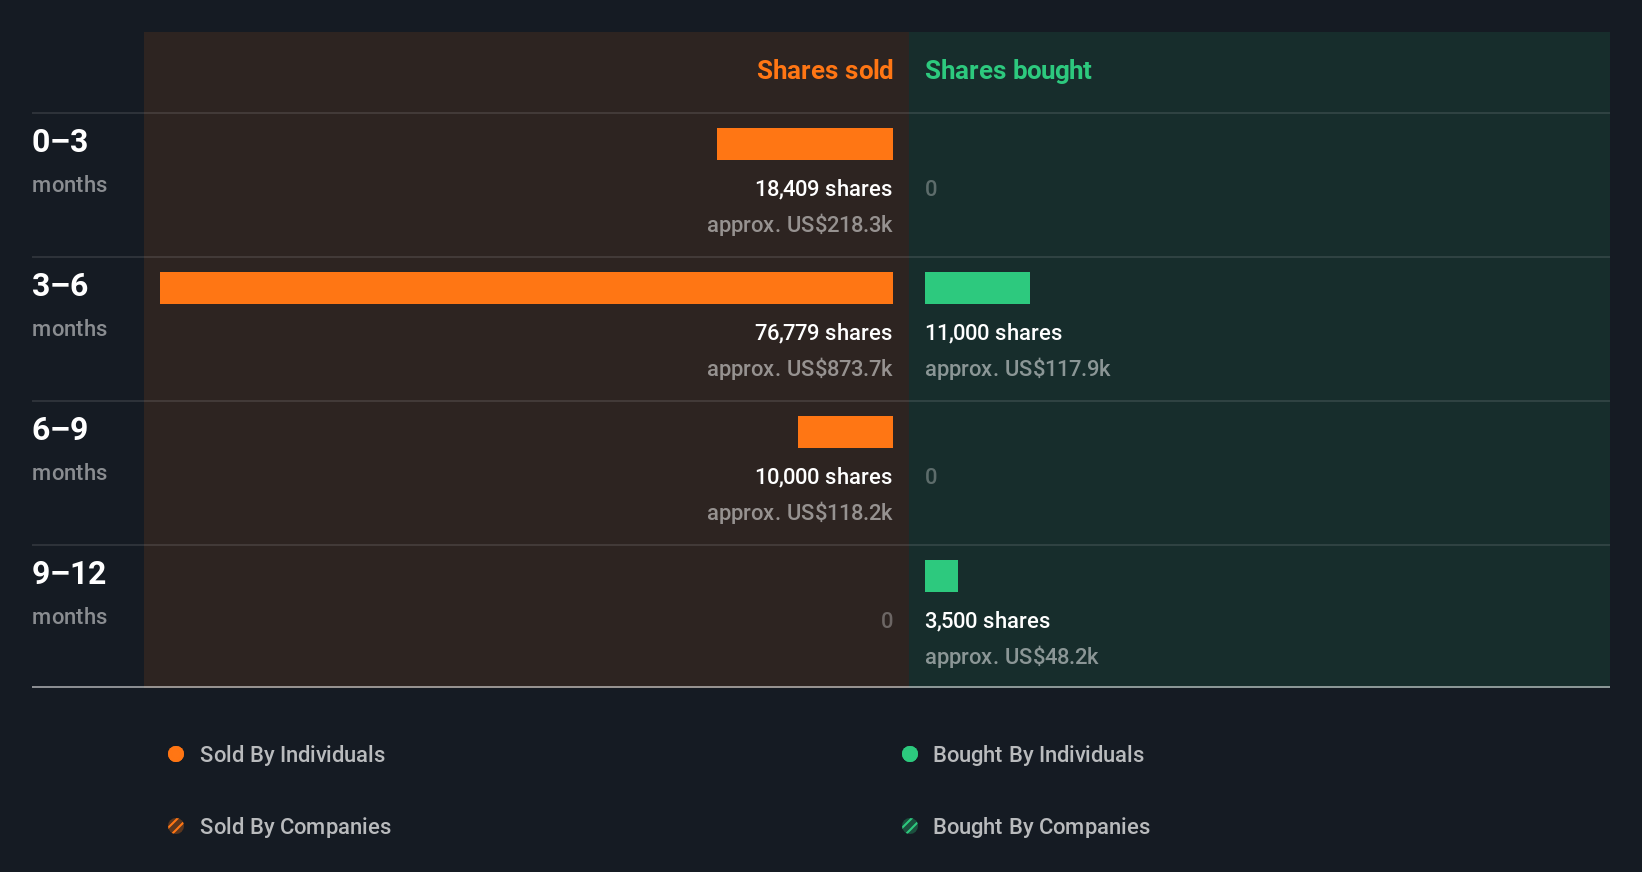1642x872 pixels.
Task: Click the 'Shares bought' column header
Action: pos(1008,70)
